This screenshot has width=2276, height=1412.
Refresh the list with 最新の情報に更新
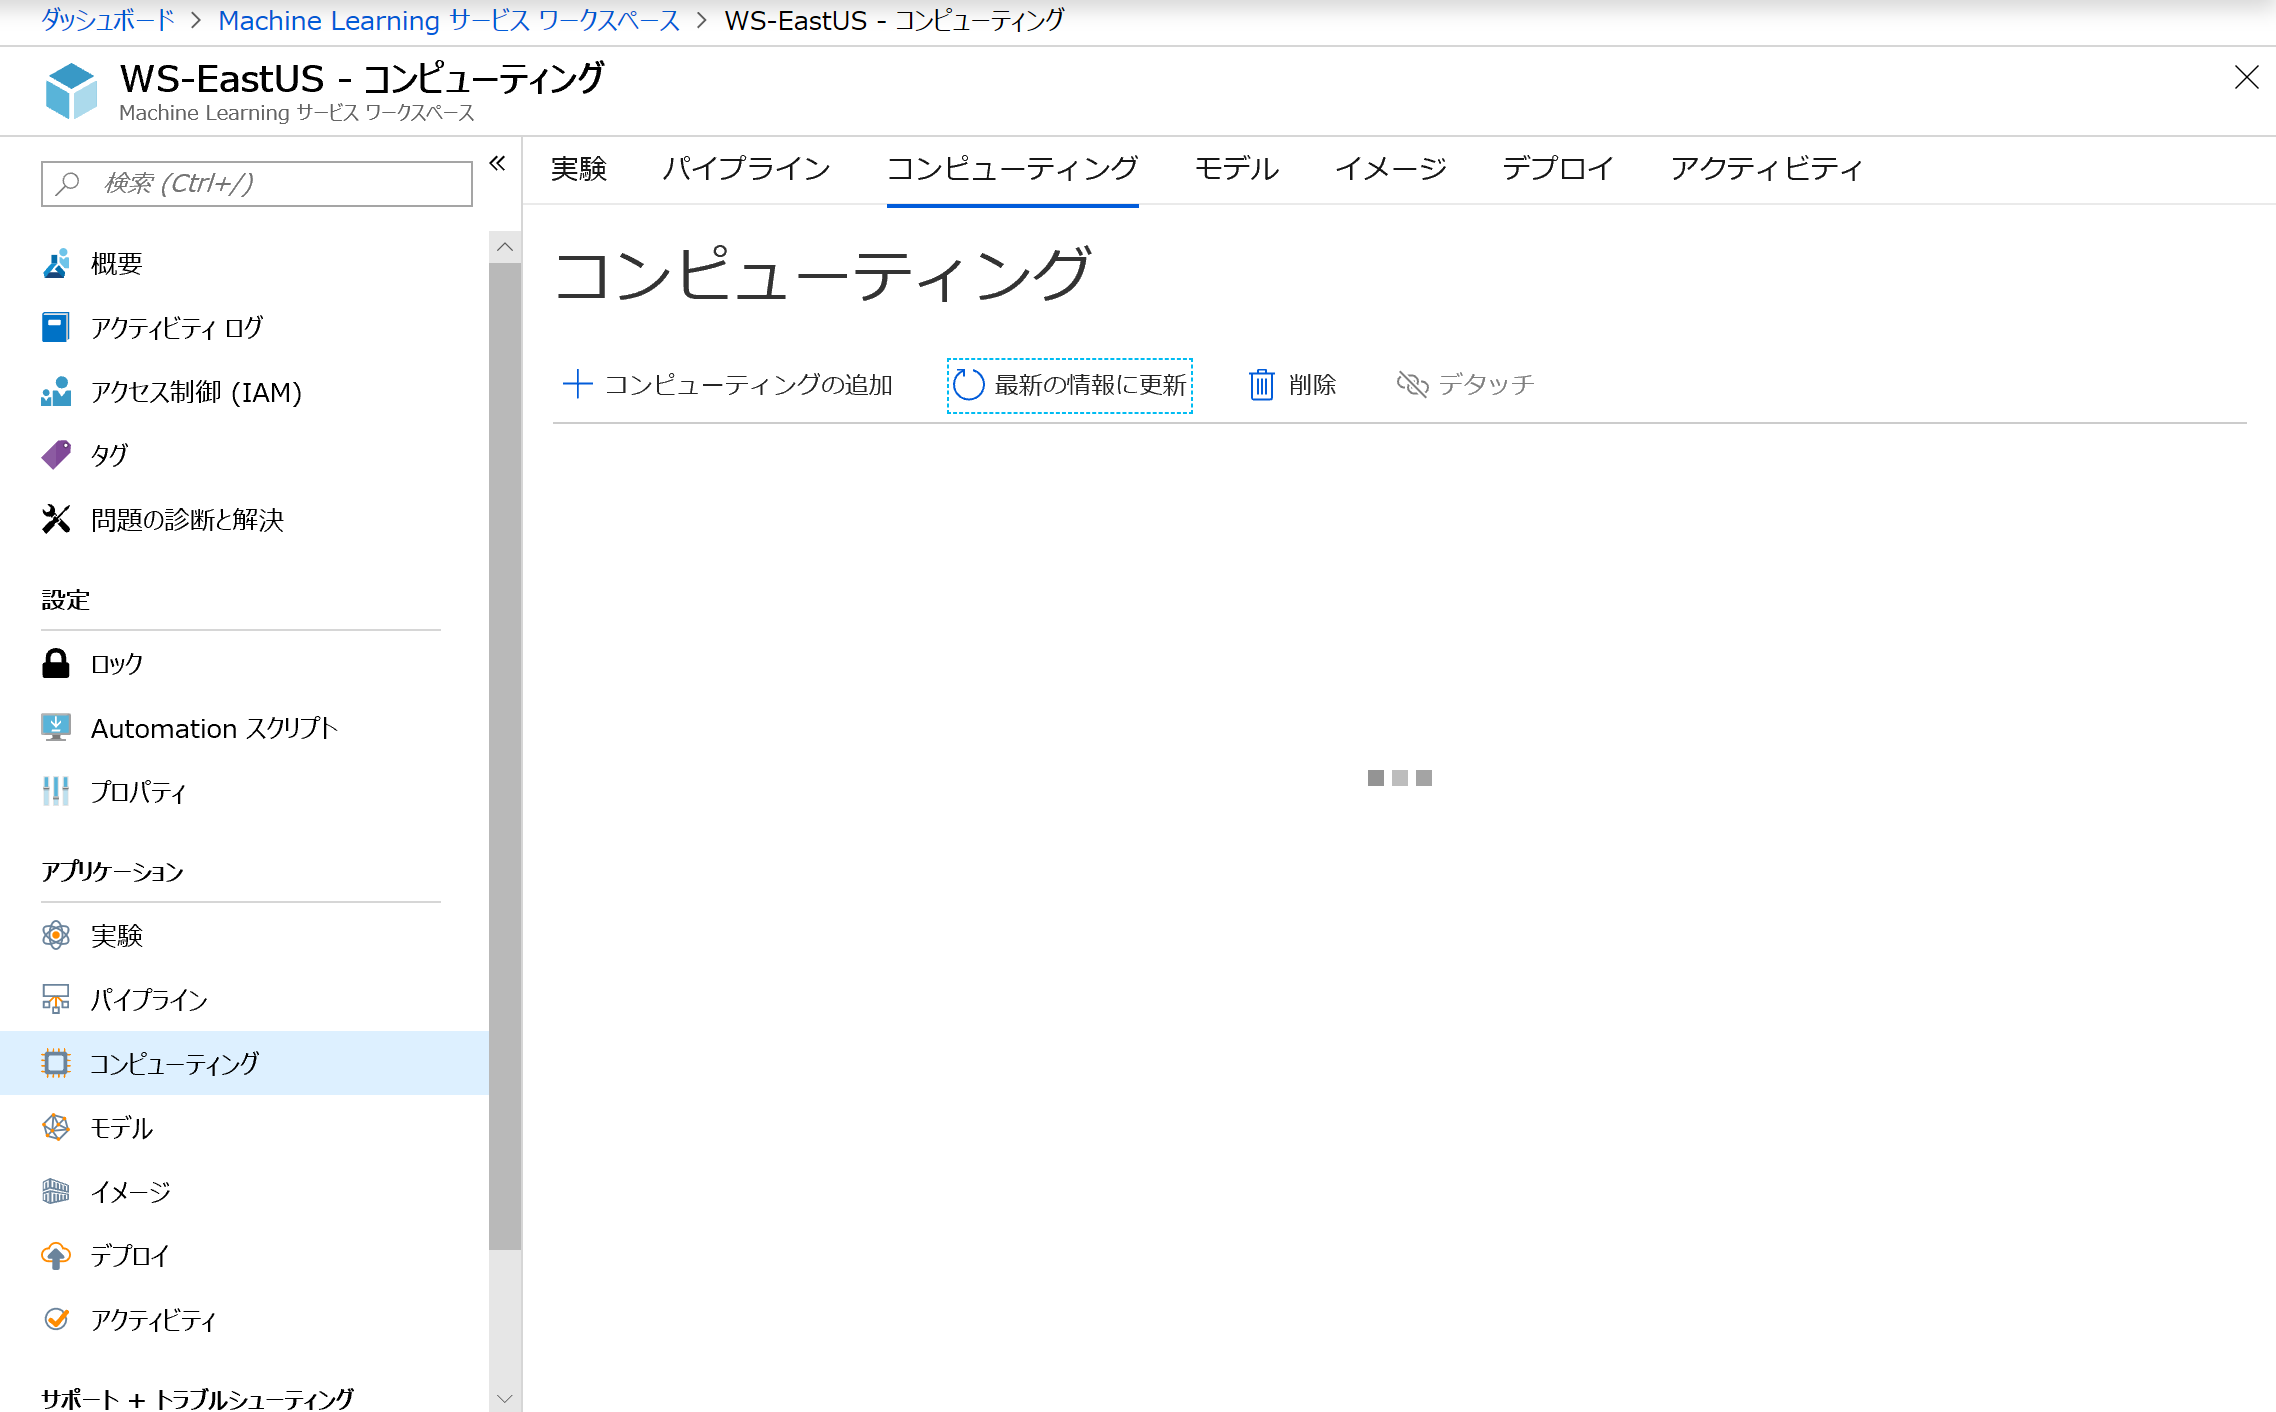[x=1068, y=384]
